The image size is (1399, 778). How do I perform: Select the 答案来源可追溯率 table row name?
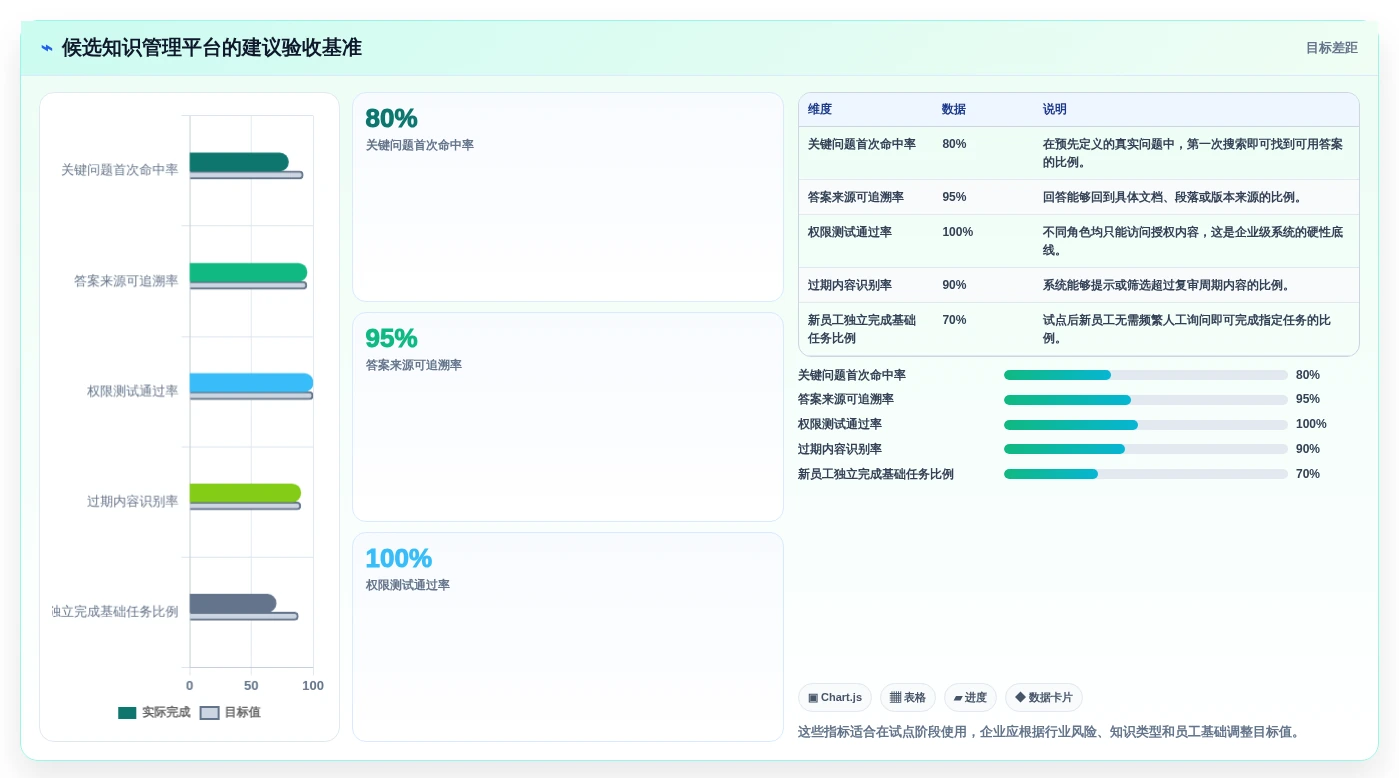856,197
